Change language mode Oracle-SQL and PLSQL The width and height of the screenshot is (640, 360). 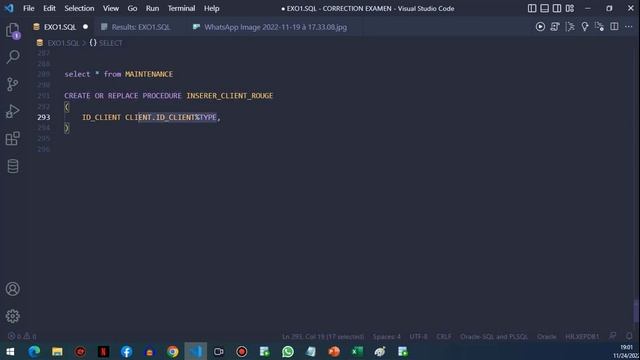click(x=494, y=337)
